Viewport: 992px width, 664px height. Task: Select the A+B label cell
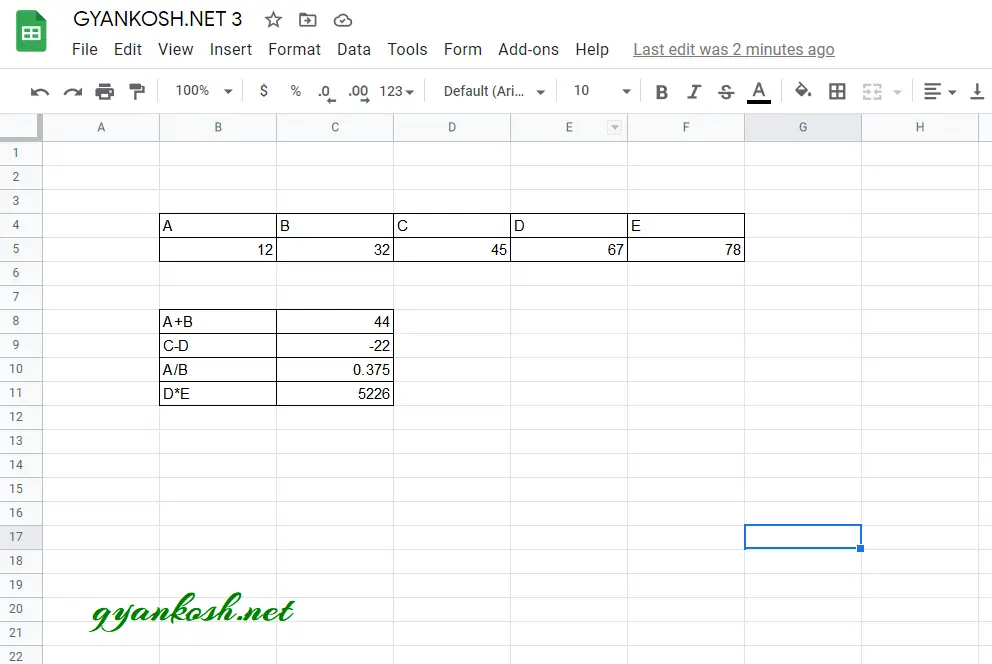click(x=218, y=321)
